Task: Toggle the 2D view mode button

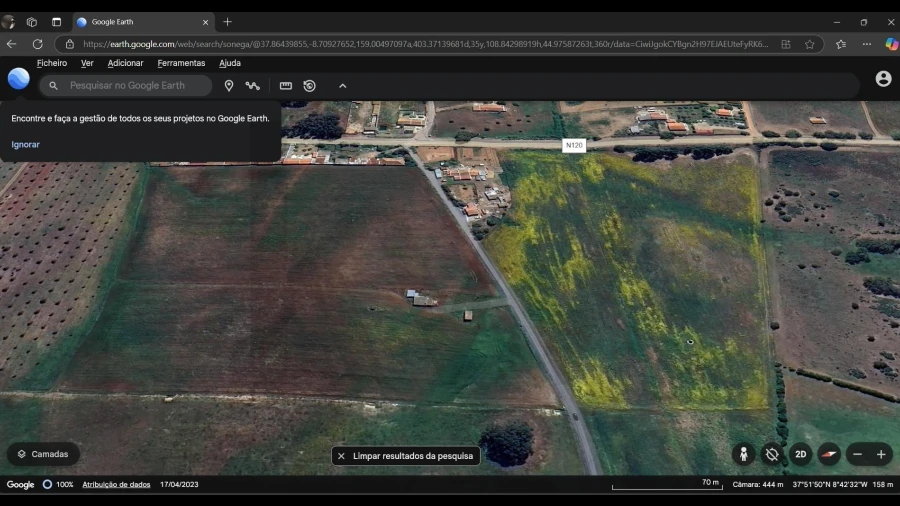Action: 800,454
